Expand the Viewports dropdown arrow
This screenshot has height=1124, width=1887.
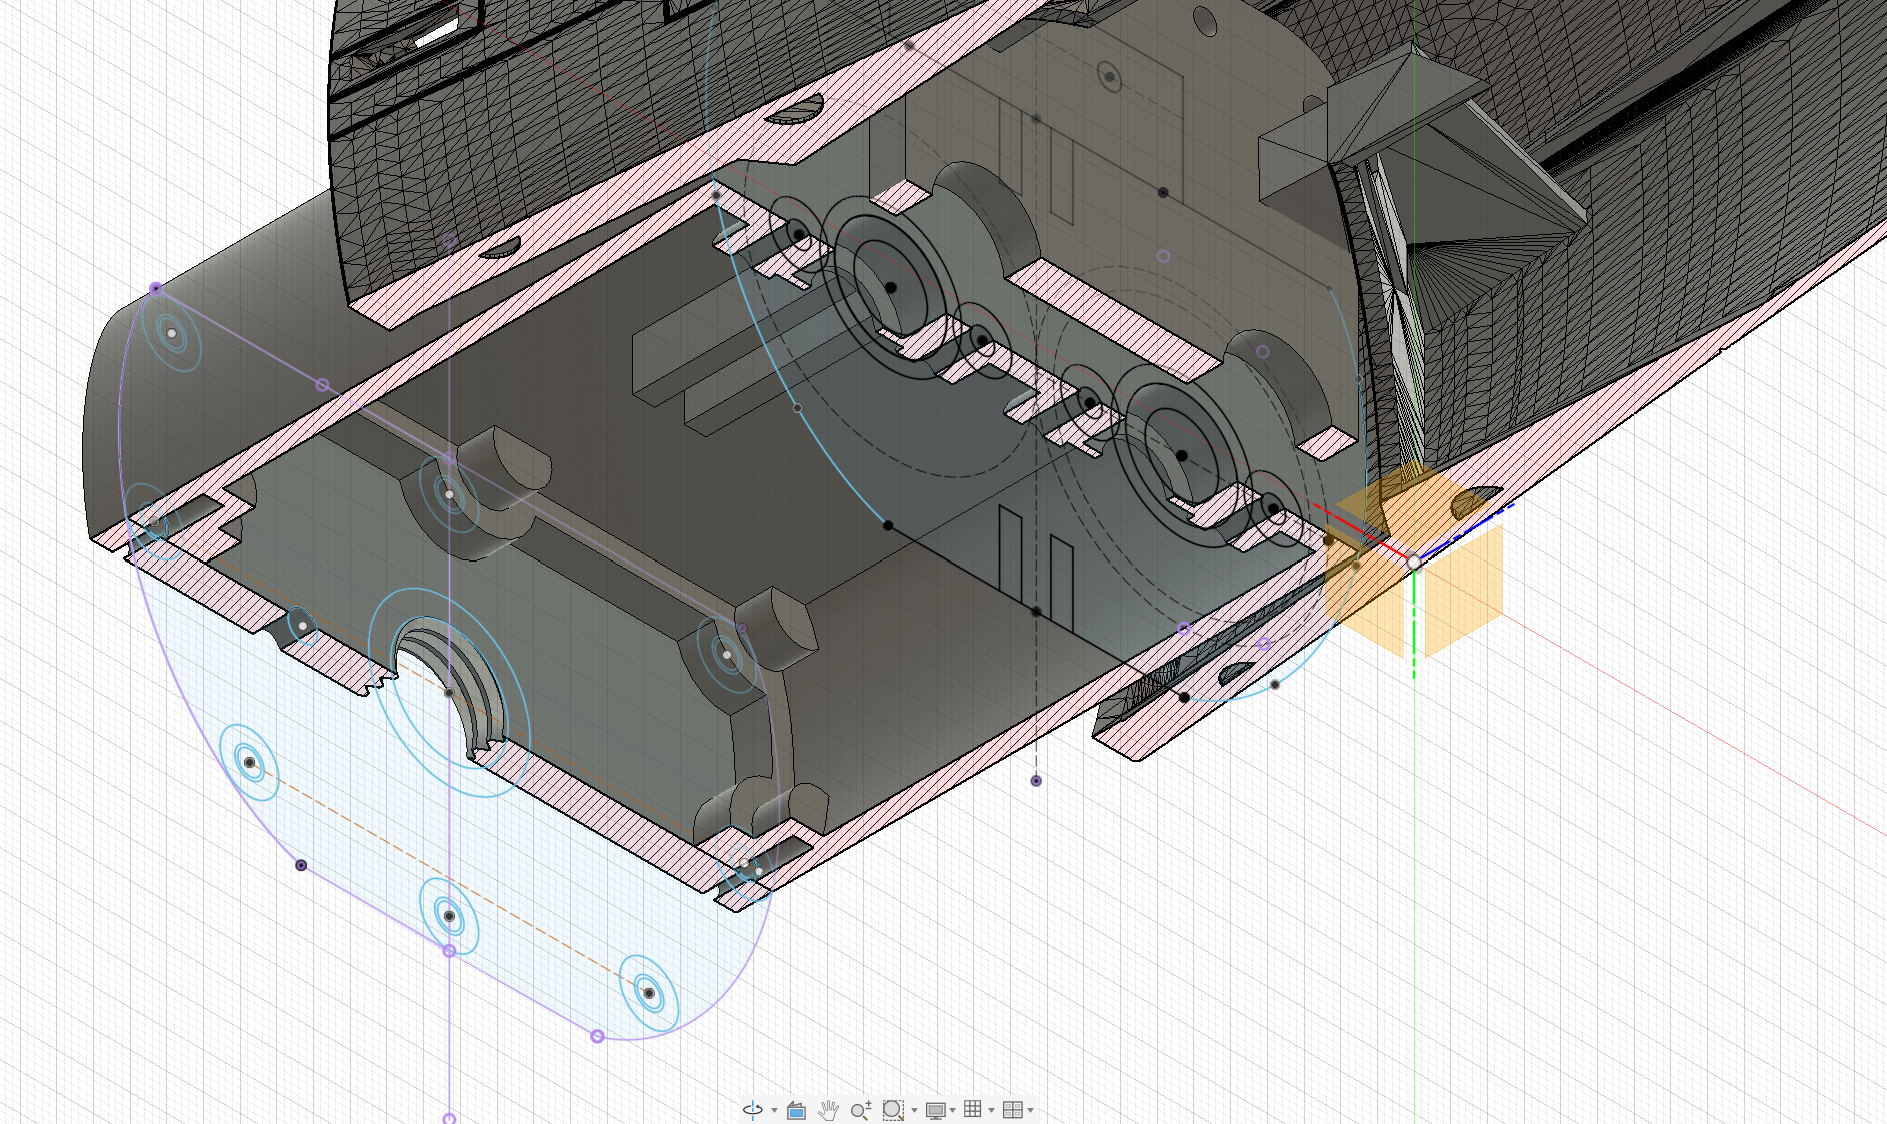(x=1030, y=1111)
